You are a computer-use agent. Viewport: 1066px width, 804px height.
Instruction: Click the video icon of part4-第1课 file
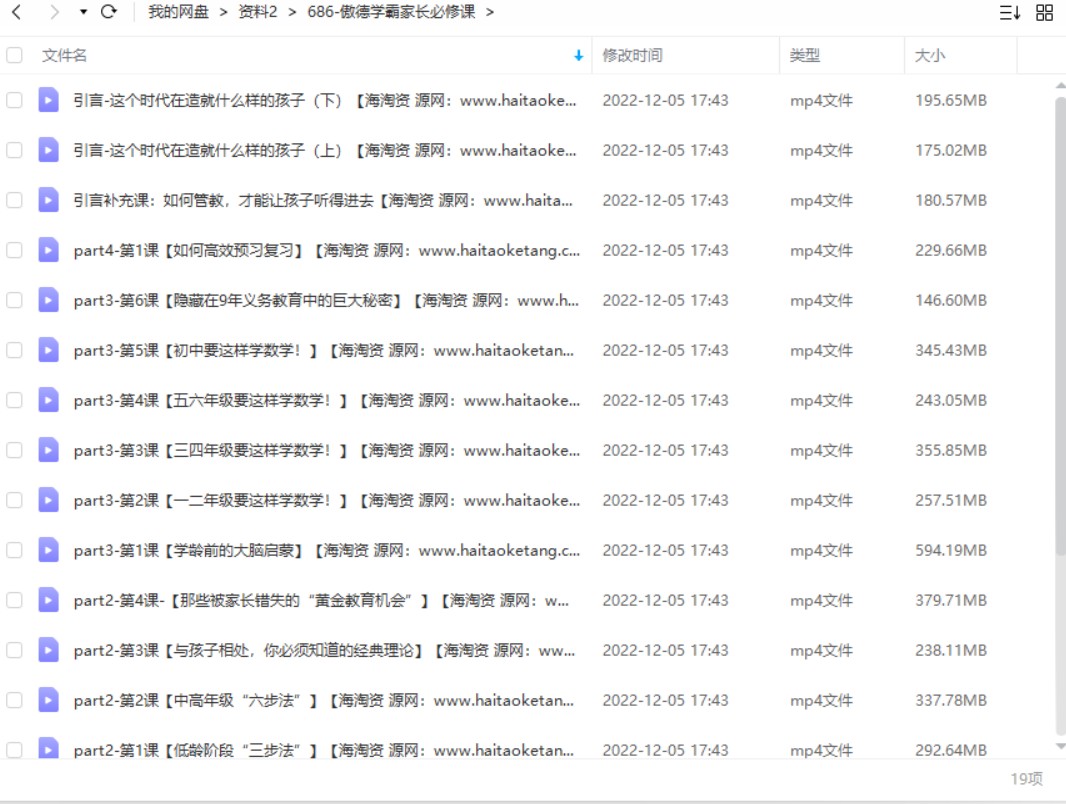tap(48, 250)
